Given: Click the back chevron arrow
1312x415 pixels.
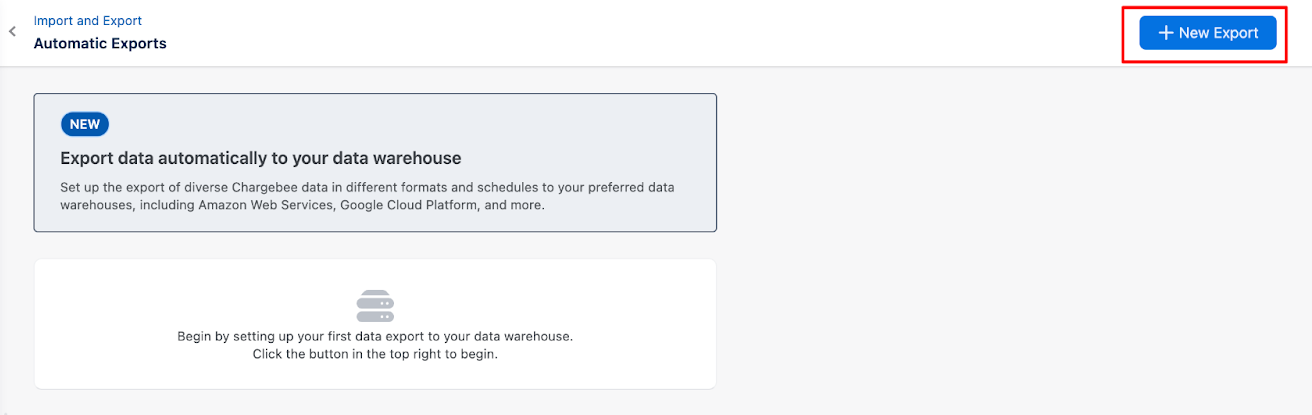Looking at the screenshot, I should tap(12, 32).
